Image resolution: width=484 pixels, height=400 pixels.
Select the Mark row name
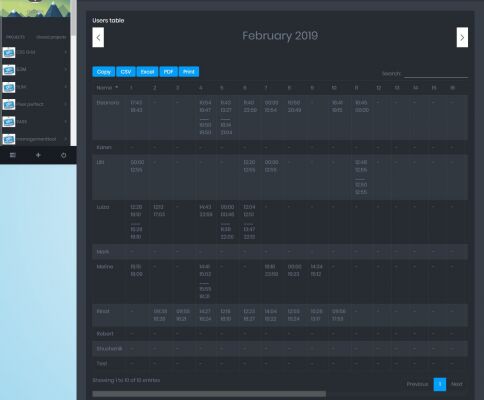click(x=102, y=252)
